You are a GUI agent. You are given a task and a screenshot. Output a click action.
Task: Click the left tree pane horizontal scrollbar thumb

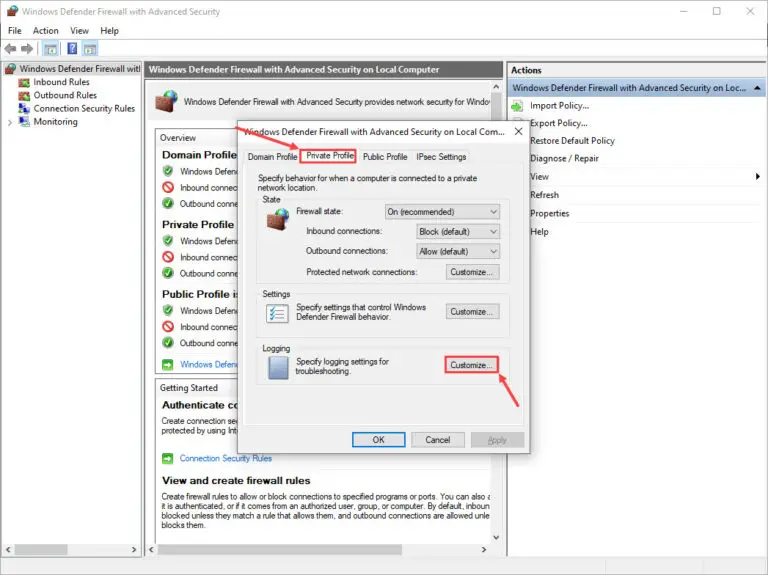[41, 550]
